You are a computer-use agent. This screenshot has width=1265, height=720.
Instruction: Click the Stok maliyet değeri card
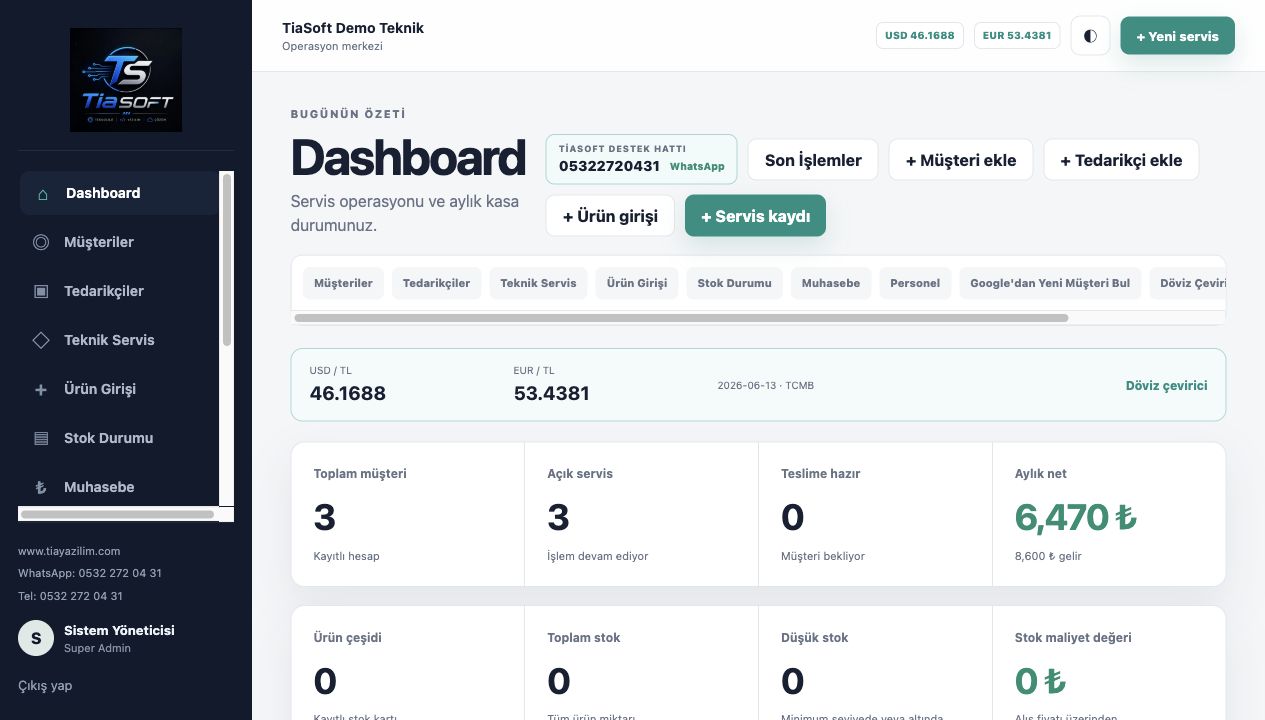1109,663
